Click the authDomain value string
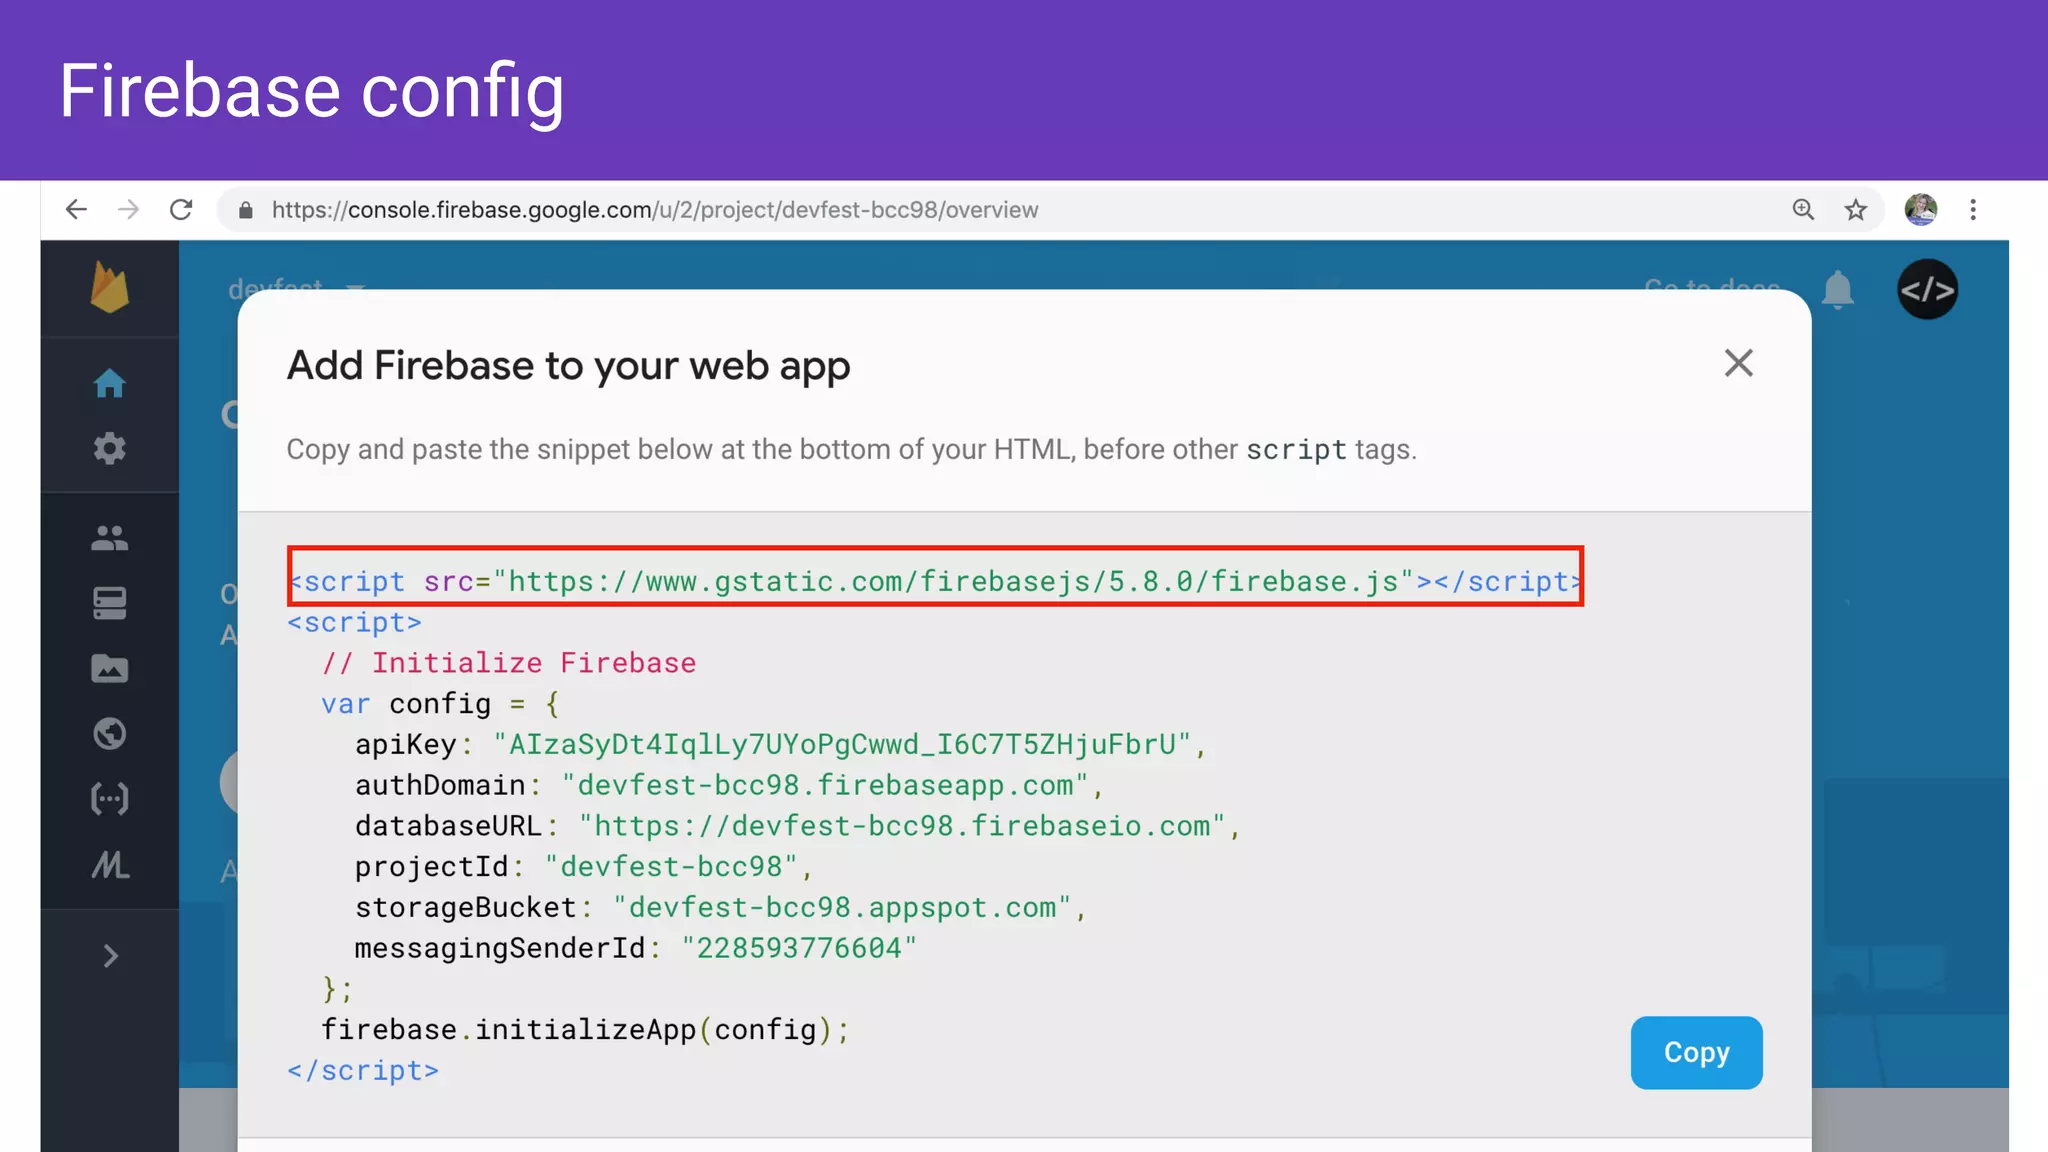The image size is (2048, 1152). [x=825, y=786]
